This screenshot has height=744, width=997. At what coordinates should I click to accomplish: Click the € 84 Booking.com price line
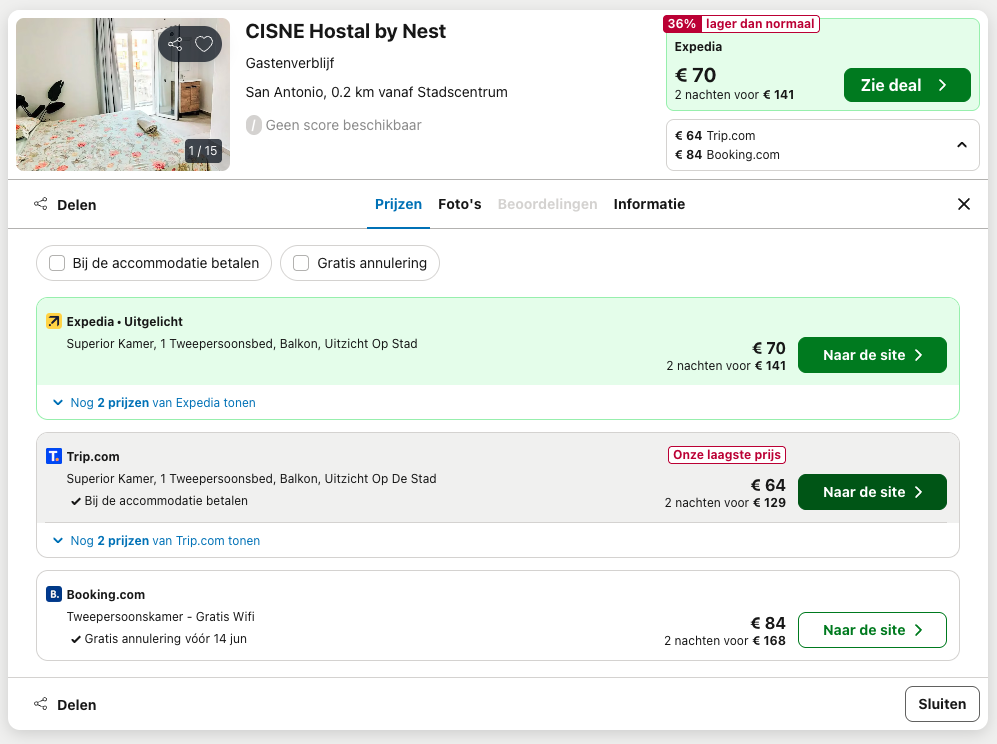pos(727,155)
